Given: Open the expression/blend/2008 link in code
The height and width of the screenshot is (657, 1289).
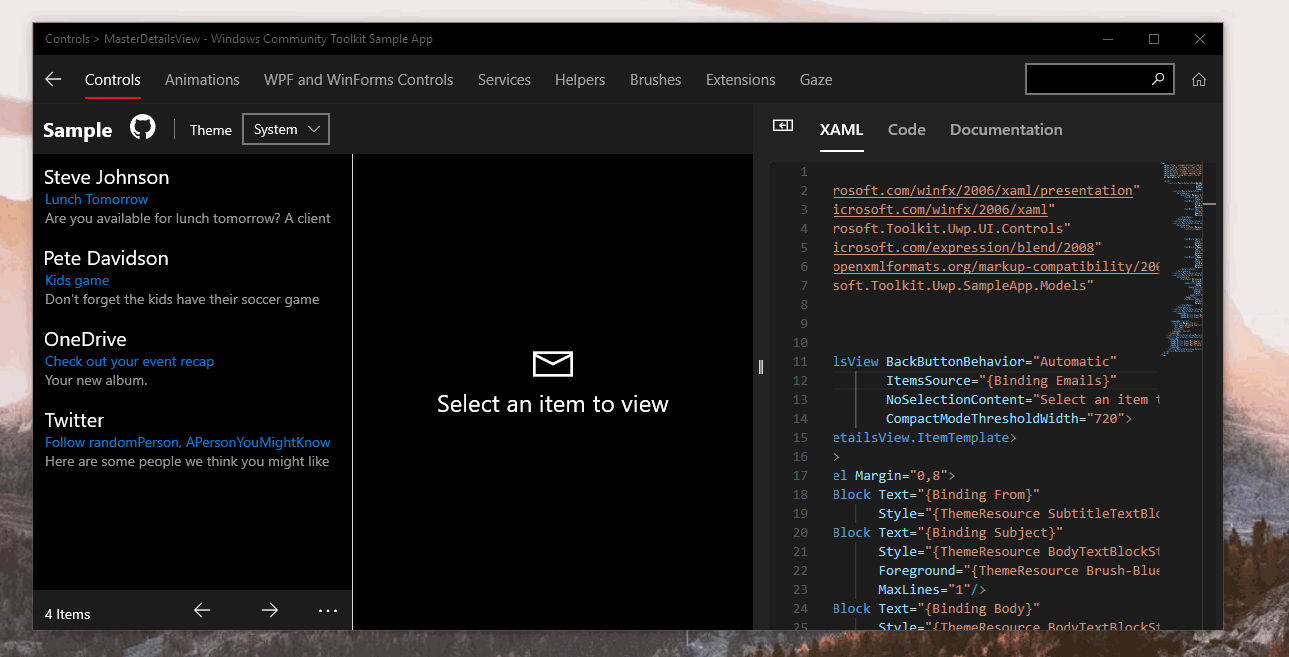Looking at the screenshot, I should pos(966,247).
